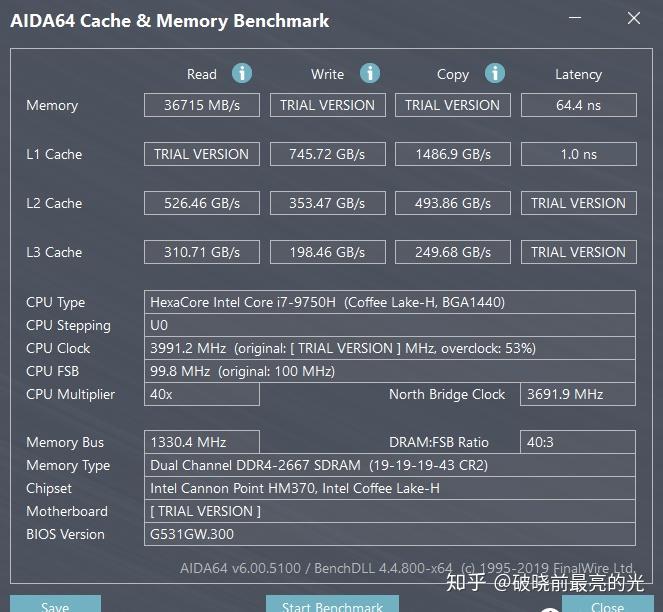Click the DRAM:FSB Ratio label
The height and width of the screenshot is (612, 663).
click(439, 442)
